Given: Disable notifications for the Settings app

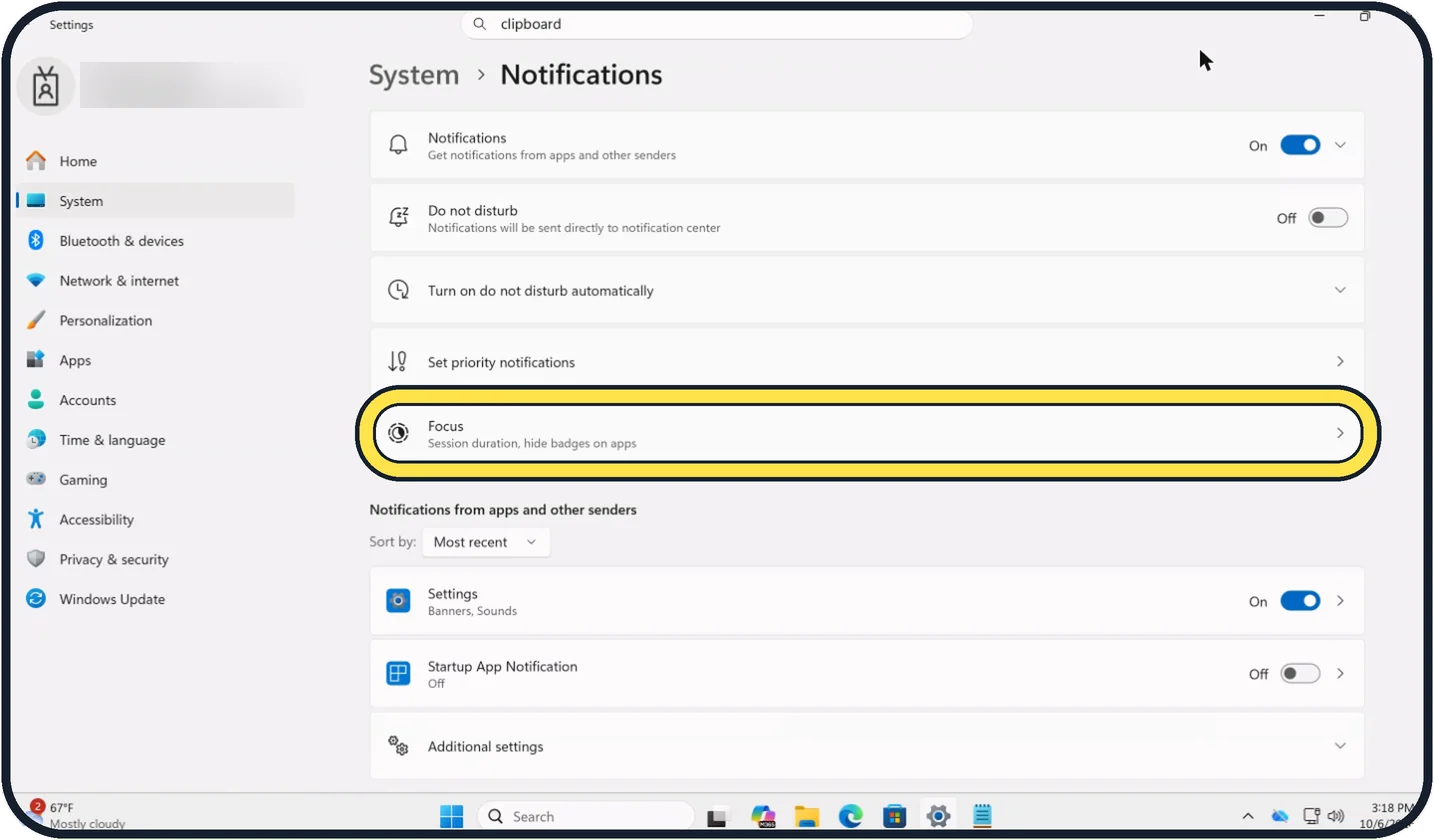Looking at the screenshot, I should (x=1300, y=601).
